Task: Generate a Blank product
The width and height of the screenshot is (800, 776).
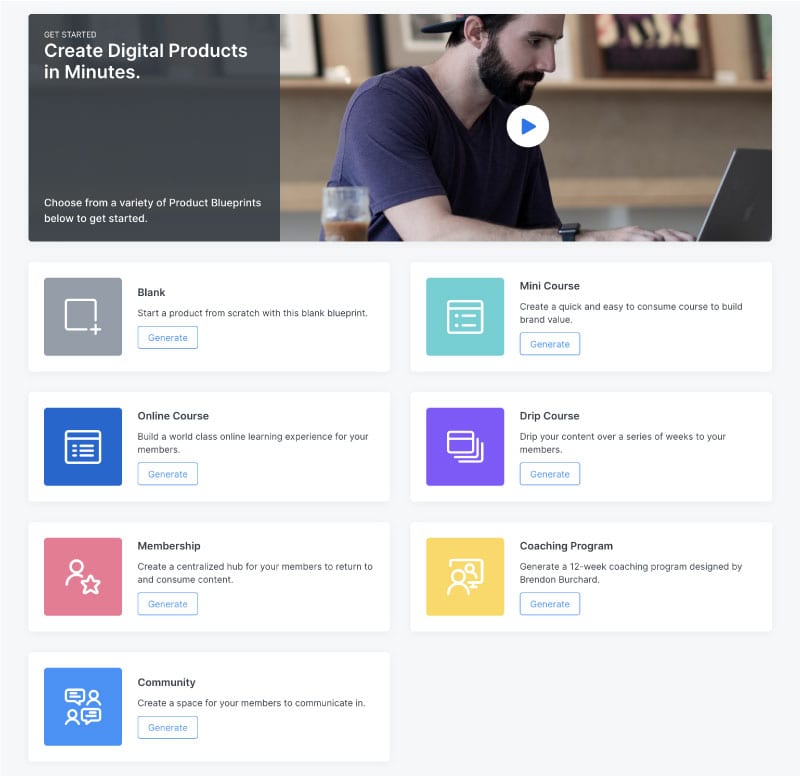Action: click(167, 338)
